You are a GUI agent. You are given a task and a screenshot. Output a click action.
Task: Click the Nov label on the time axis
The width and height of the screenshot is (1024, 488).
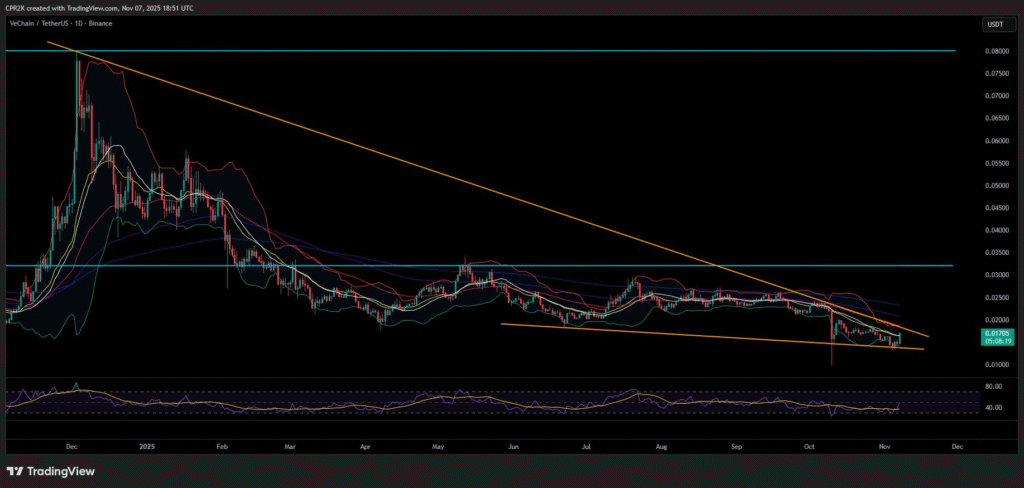pos(881,448)
